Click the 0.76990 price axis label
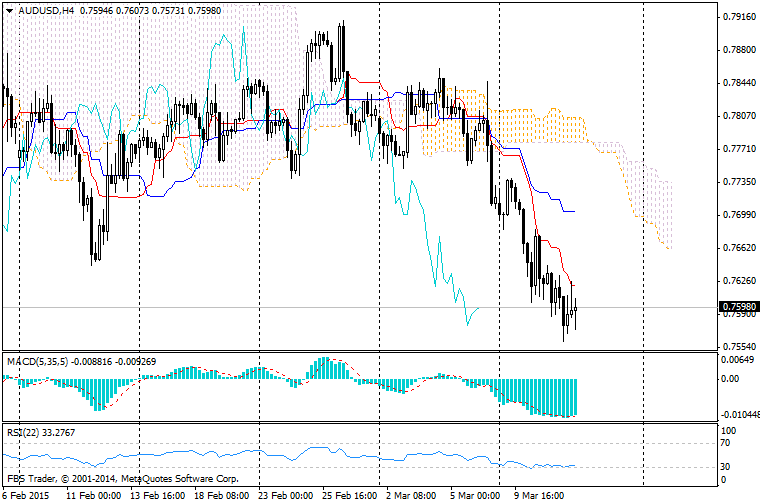 [x=738, y=215]
